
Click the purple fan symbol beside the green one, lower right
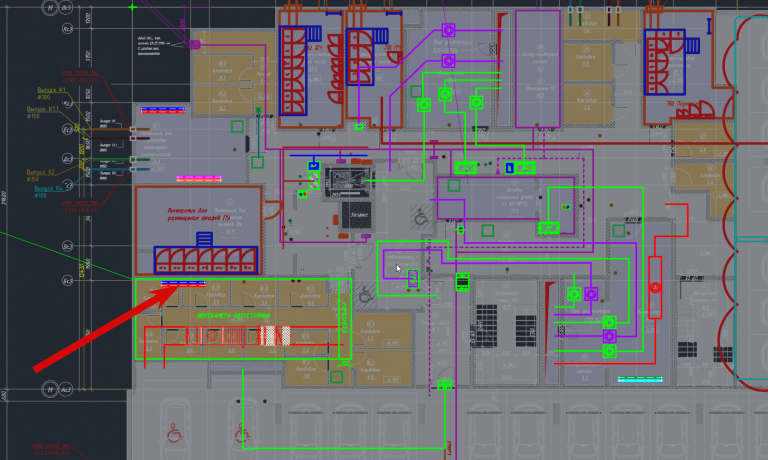[591, 294]
